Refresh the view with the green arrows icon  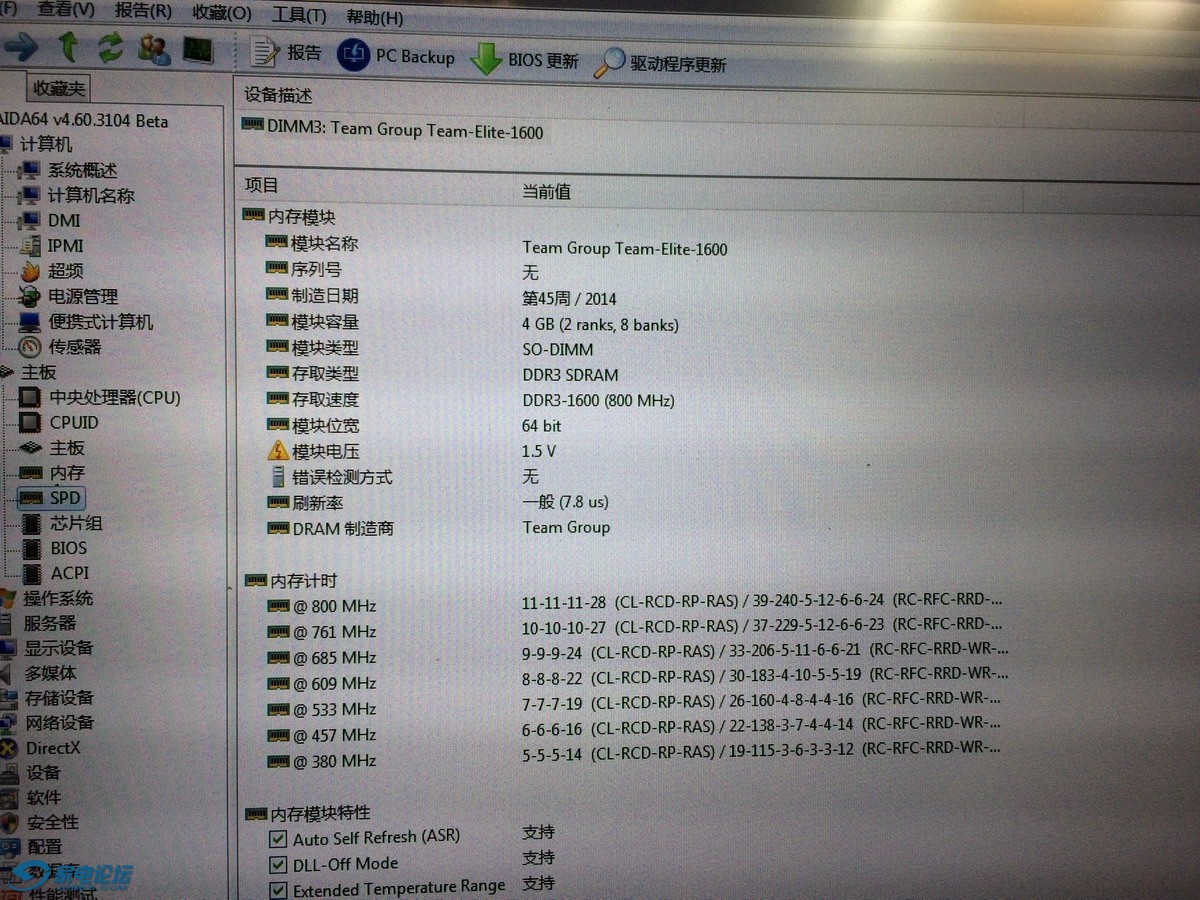(x=110, y=47)
